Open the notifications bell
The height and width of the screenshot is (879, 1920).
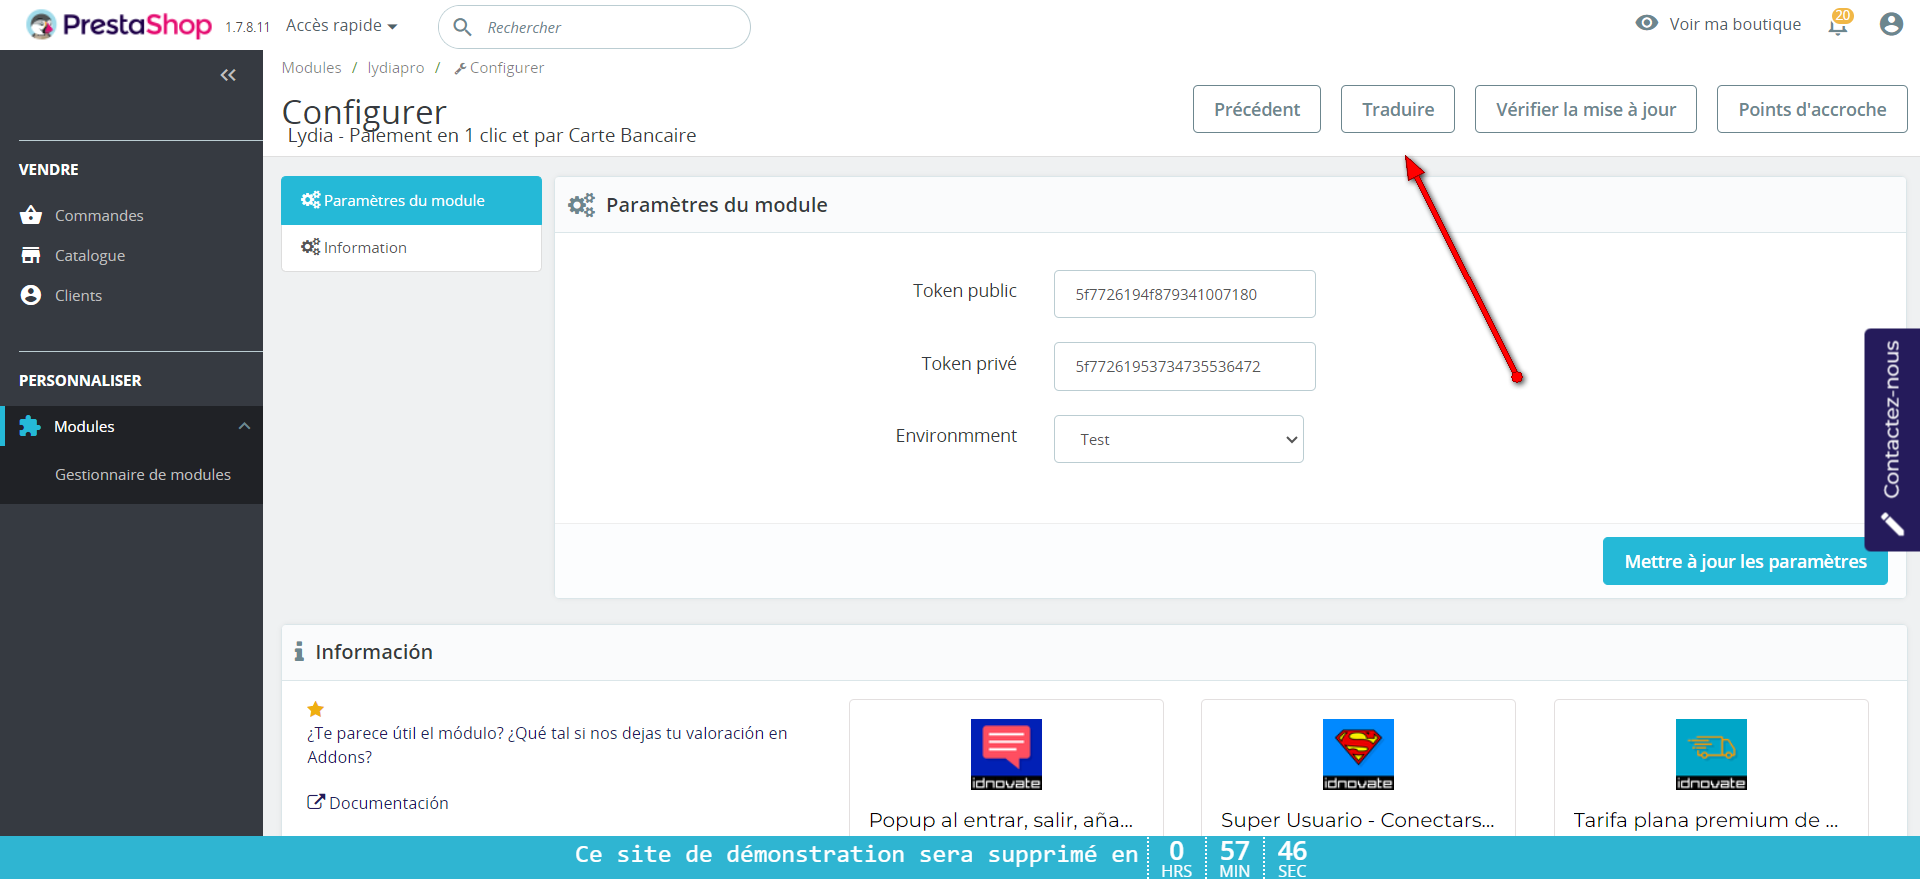point(1838,24)
